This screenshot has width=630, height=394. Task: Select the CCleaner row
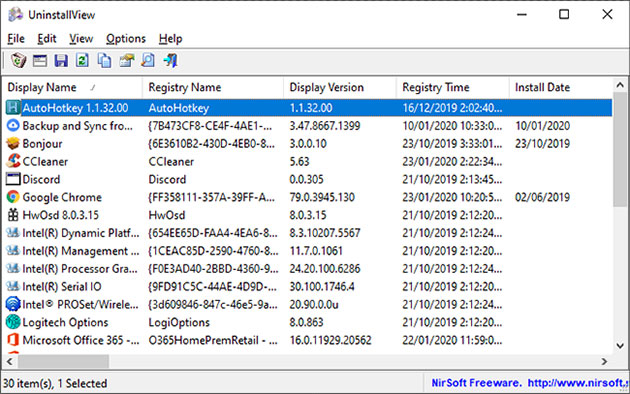pyautogui.click(x=309, y=161)
